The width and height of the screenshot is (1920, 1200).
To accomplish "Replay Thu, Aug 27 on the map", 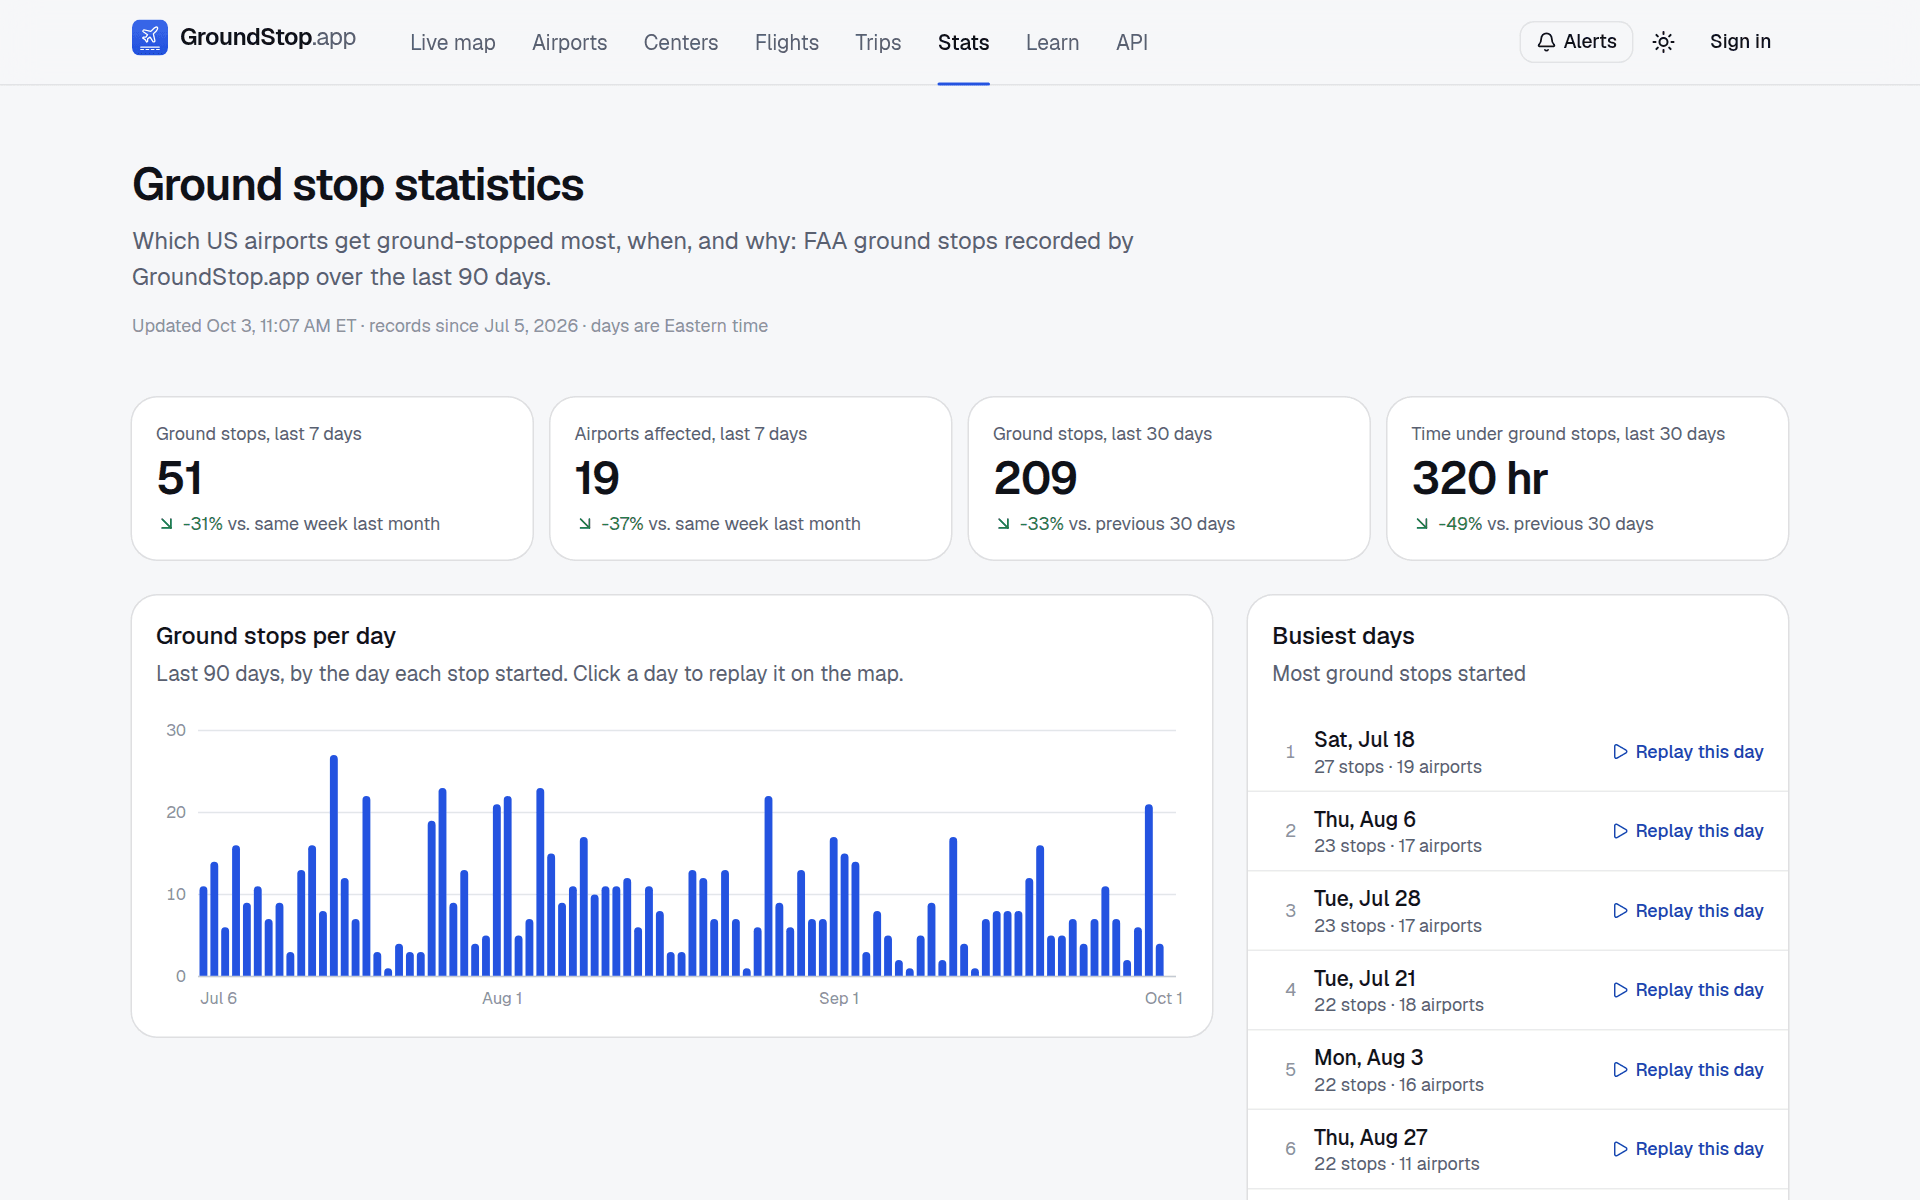I will pyautogui.click(x=1688, y=1149).
